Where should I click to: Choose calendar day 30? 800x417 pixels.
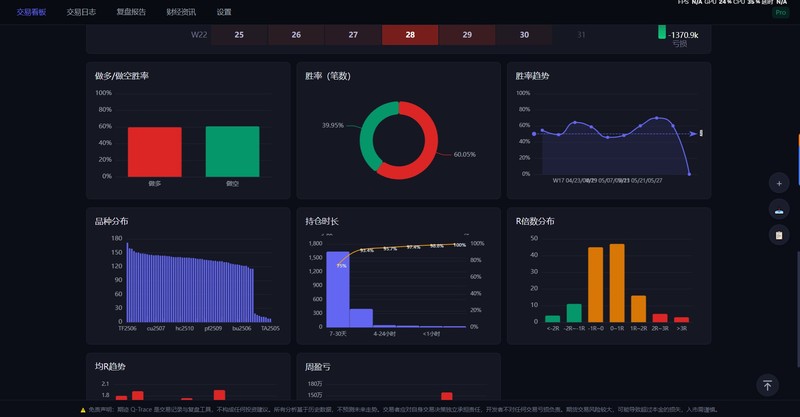coord(524,35)
